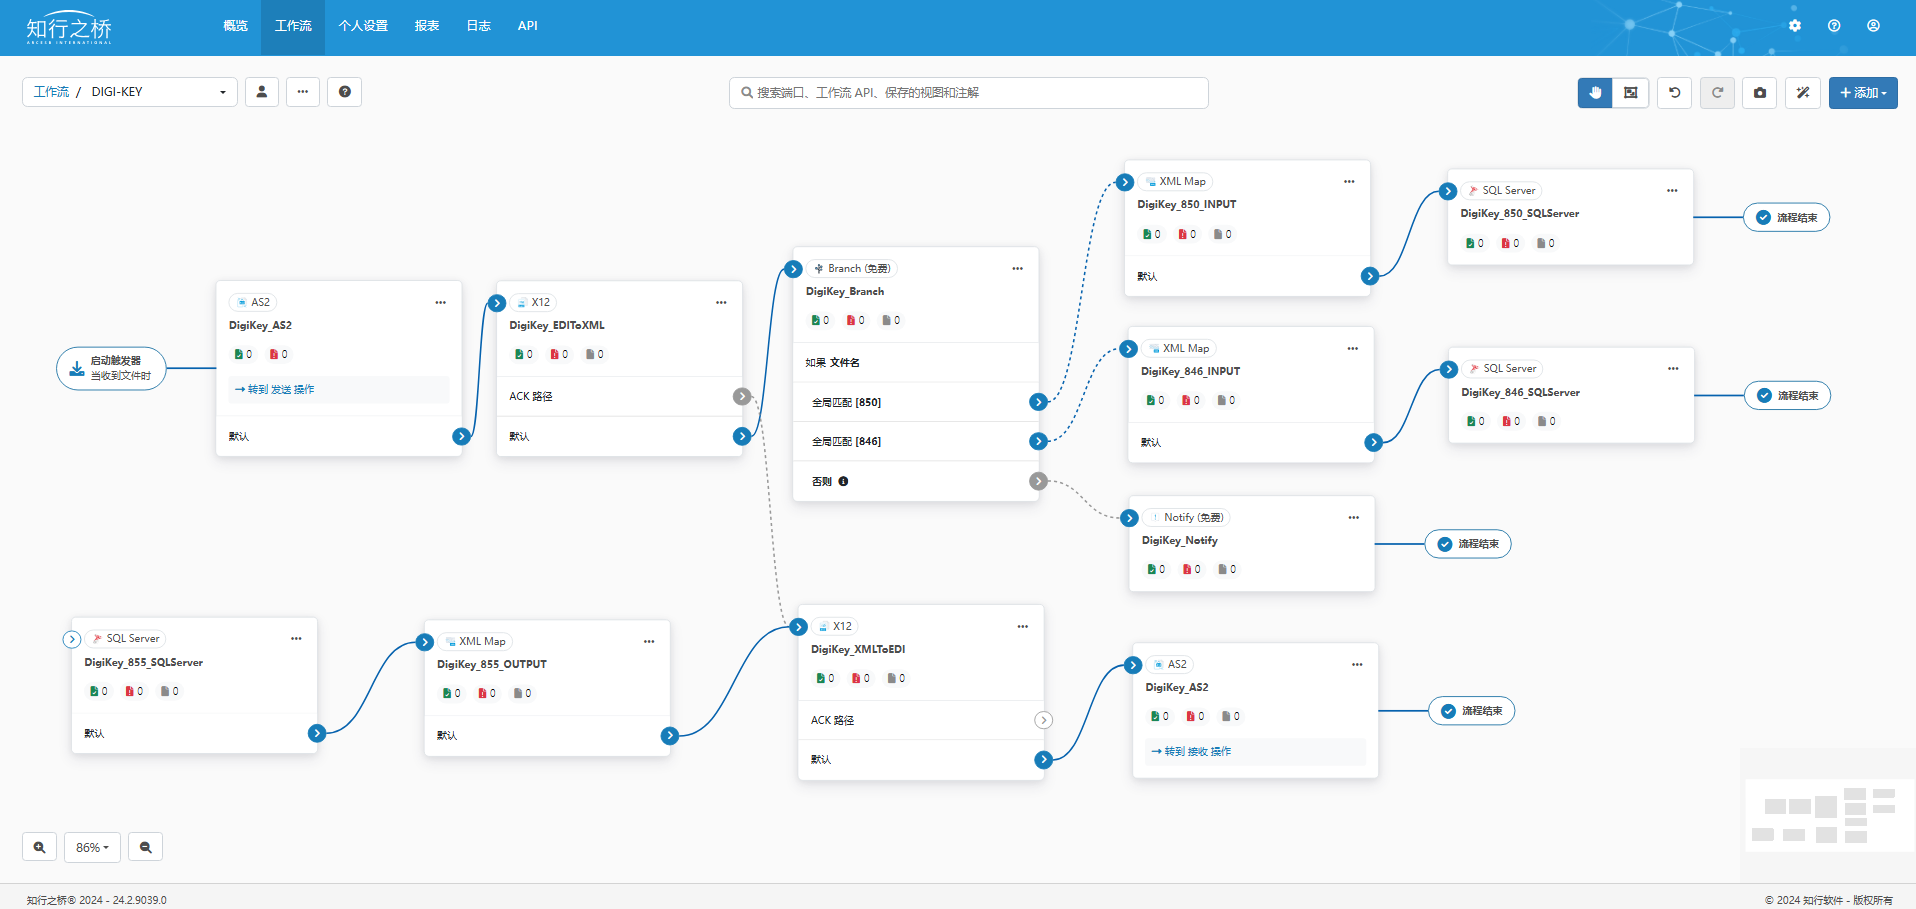Click the workflow minimap thumbnail
1916x909 pixels.
pyautogui.click(x=1829, y=815)
